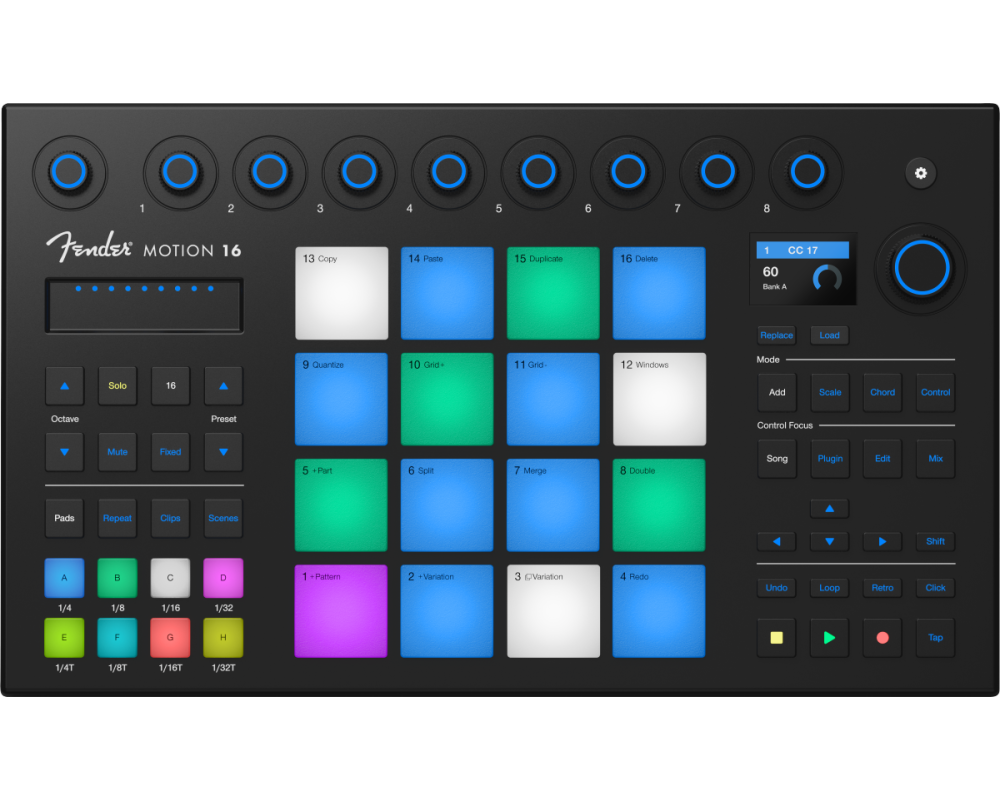Toggle the Solo button
The height and width of the screenshot is (800, 1000).
click(117, 386)
